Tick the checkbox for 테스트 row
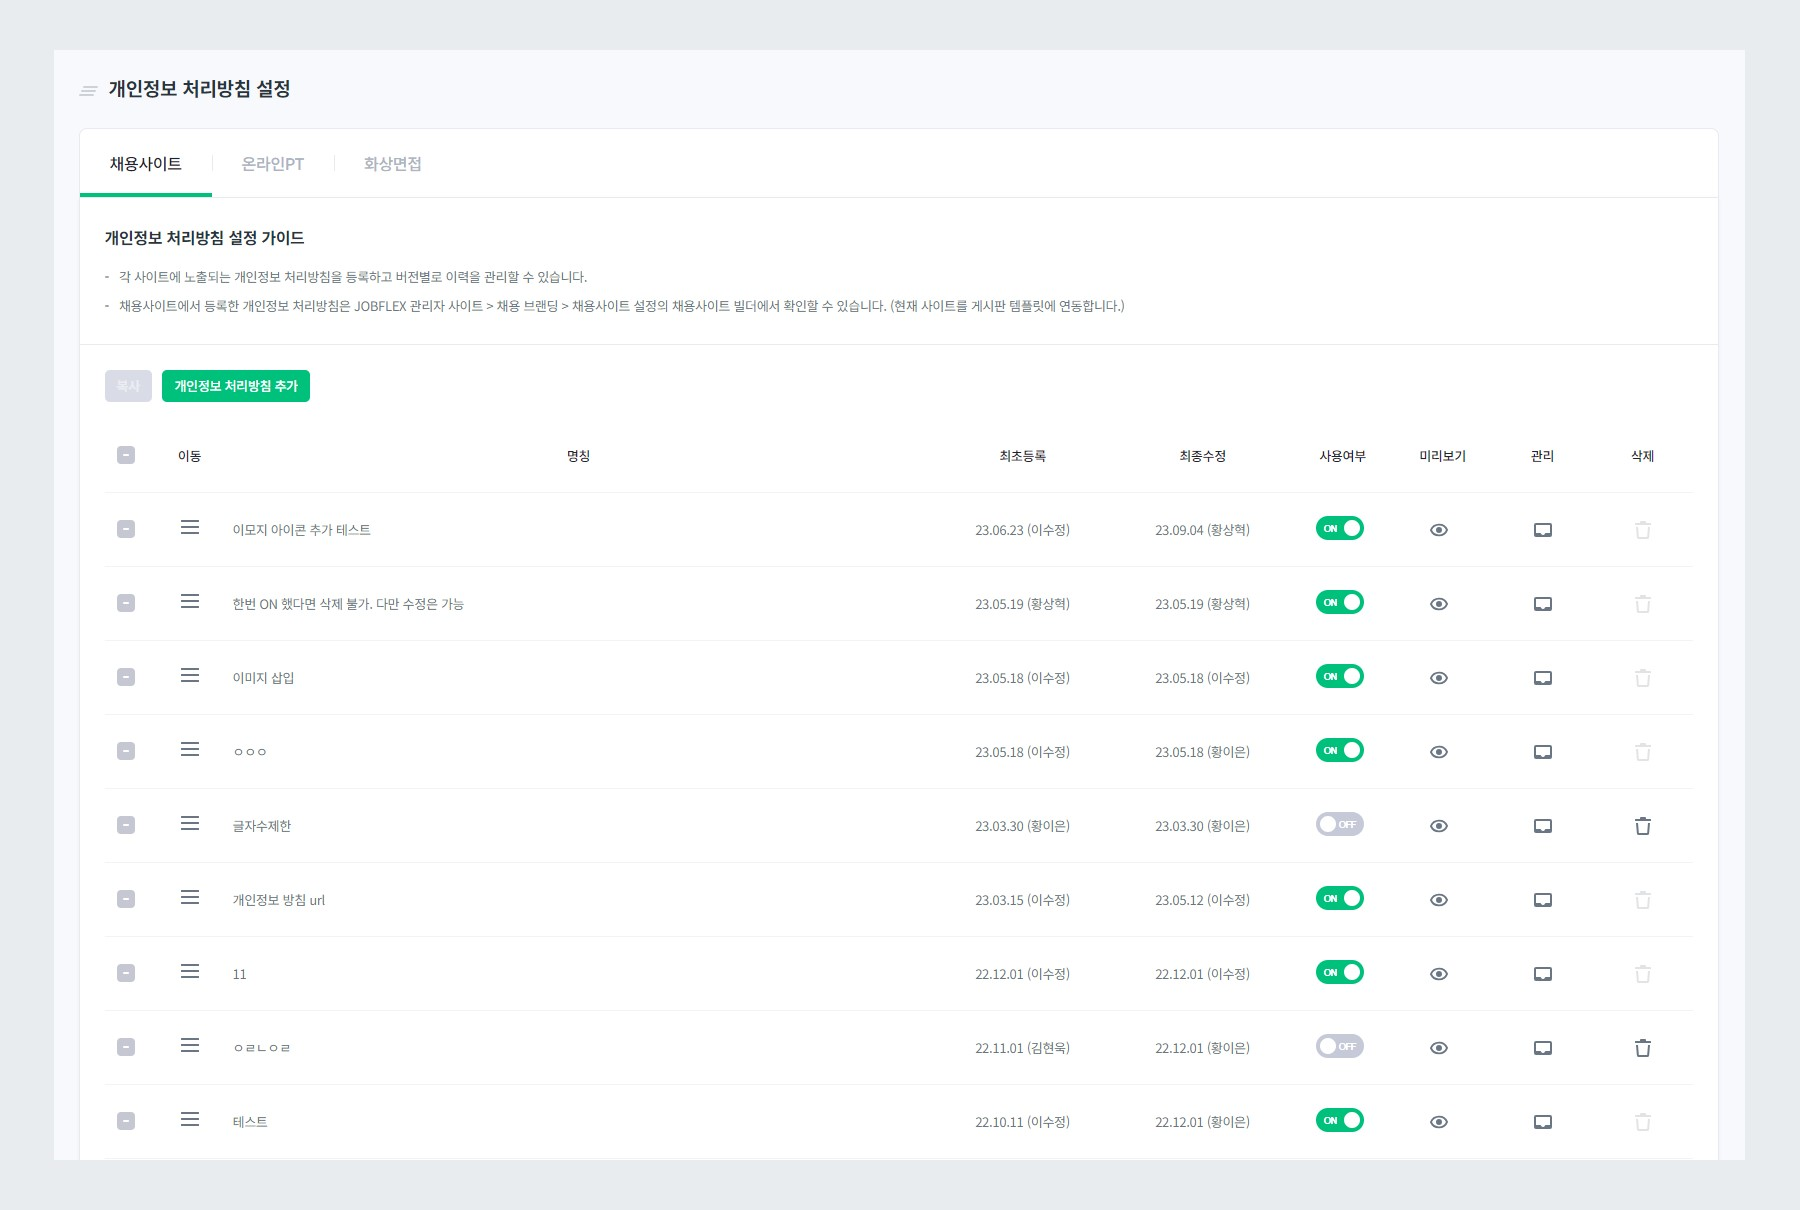 pyautogui.click(x=126, y=1121)
